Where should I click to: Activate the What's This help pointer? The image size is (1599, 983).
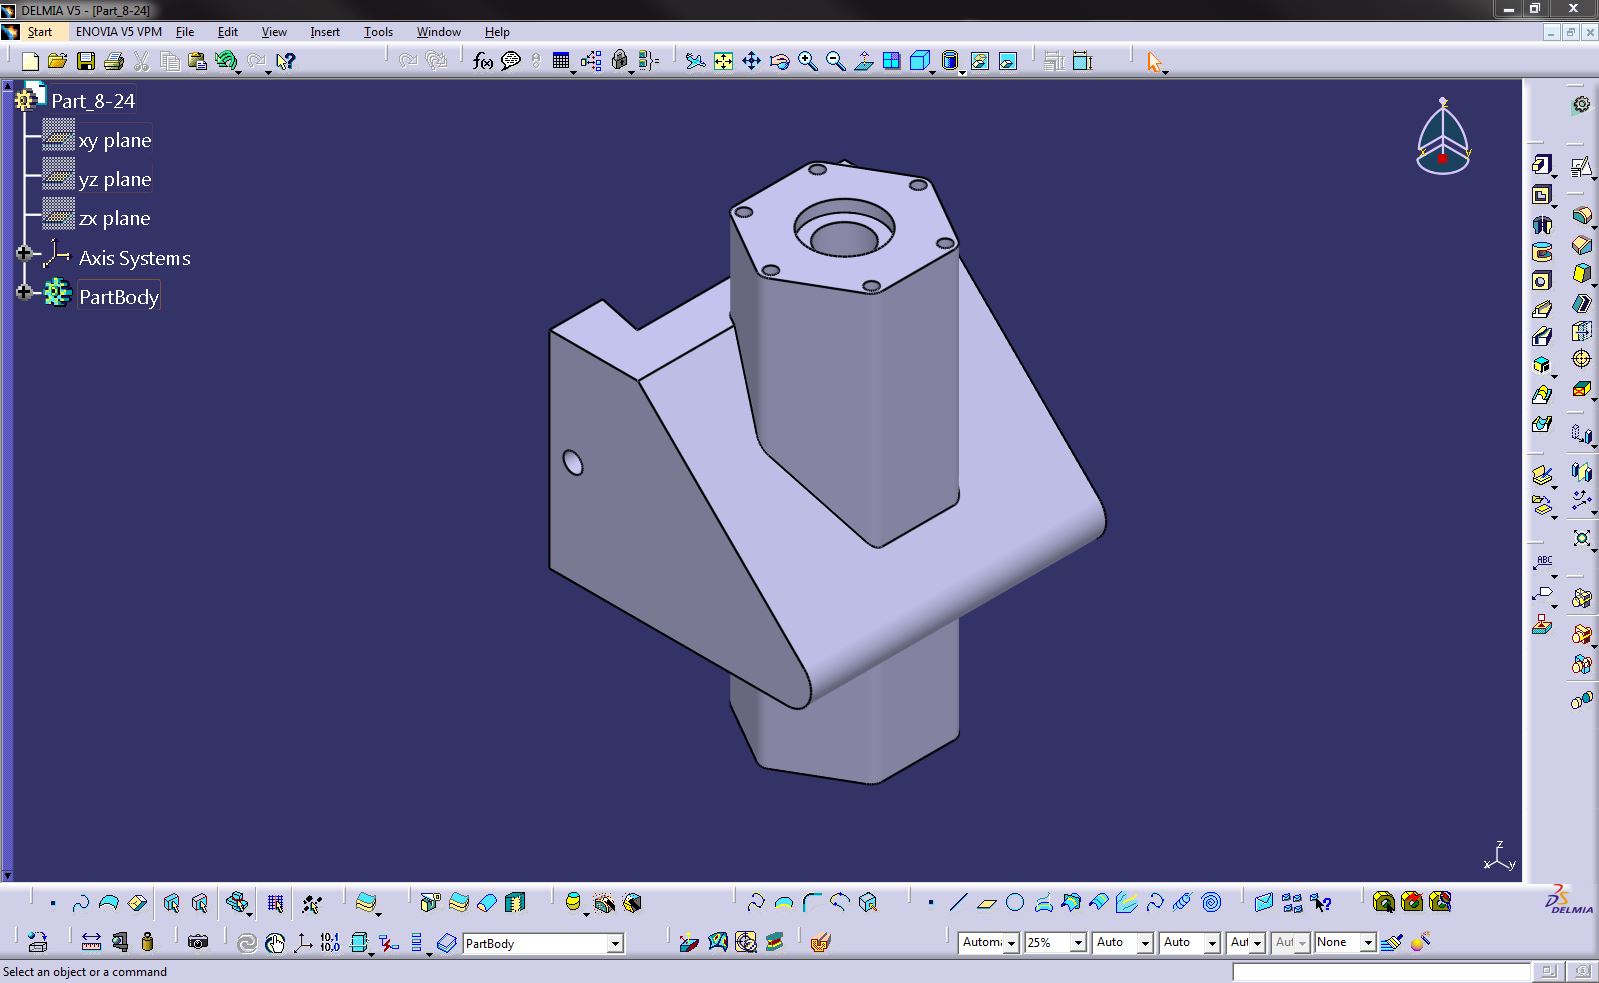[x=286, y=62]
